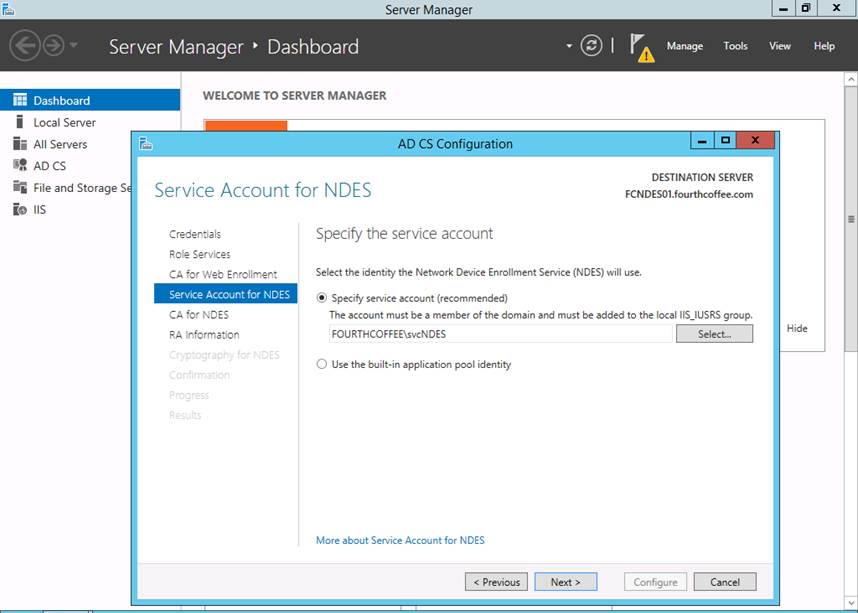The image size is (858, 613).
Task: Open the notifications flag with warning
Action: point(640,47)
